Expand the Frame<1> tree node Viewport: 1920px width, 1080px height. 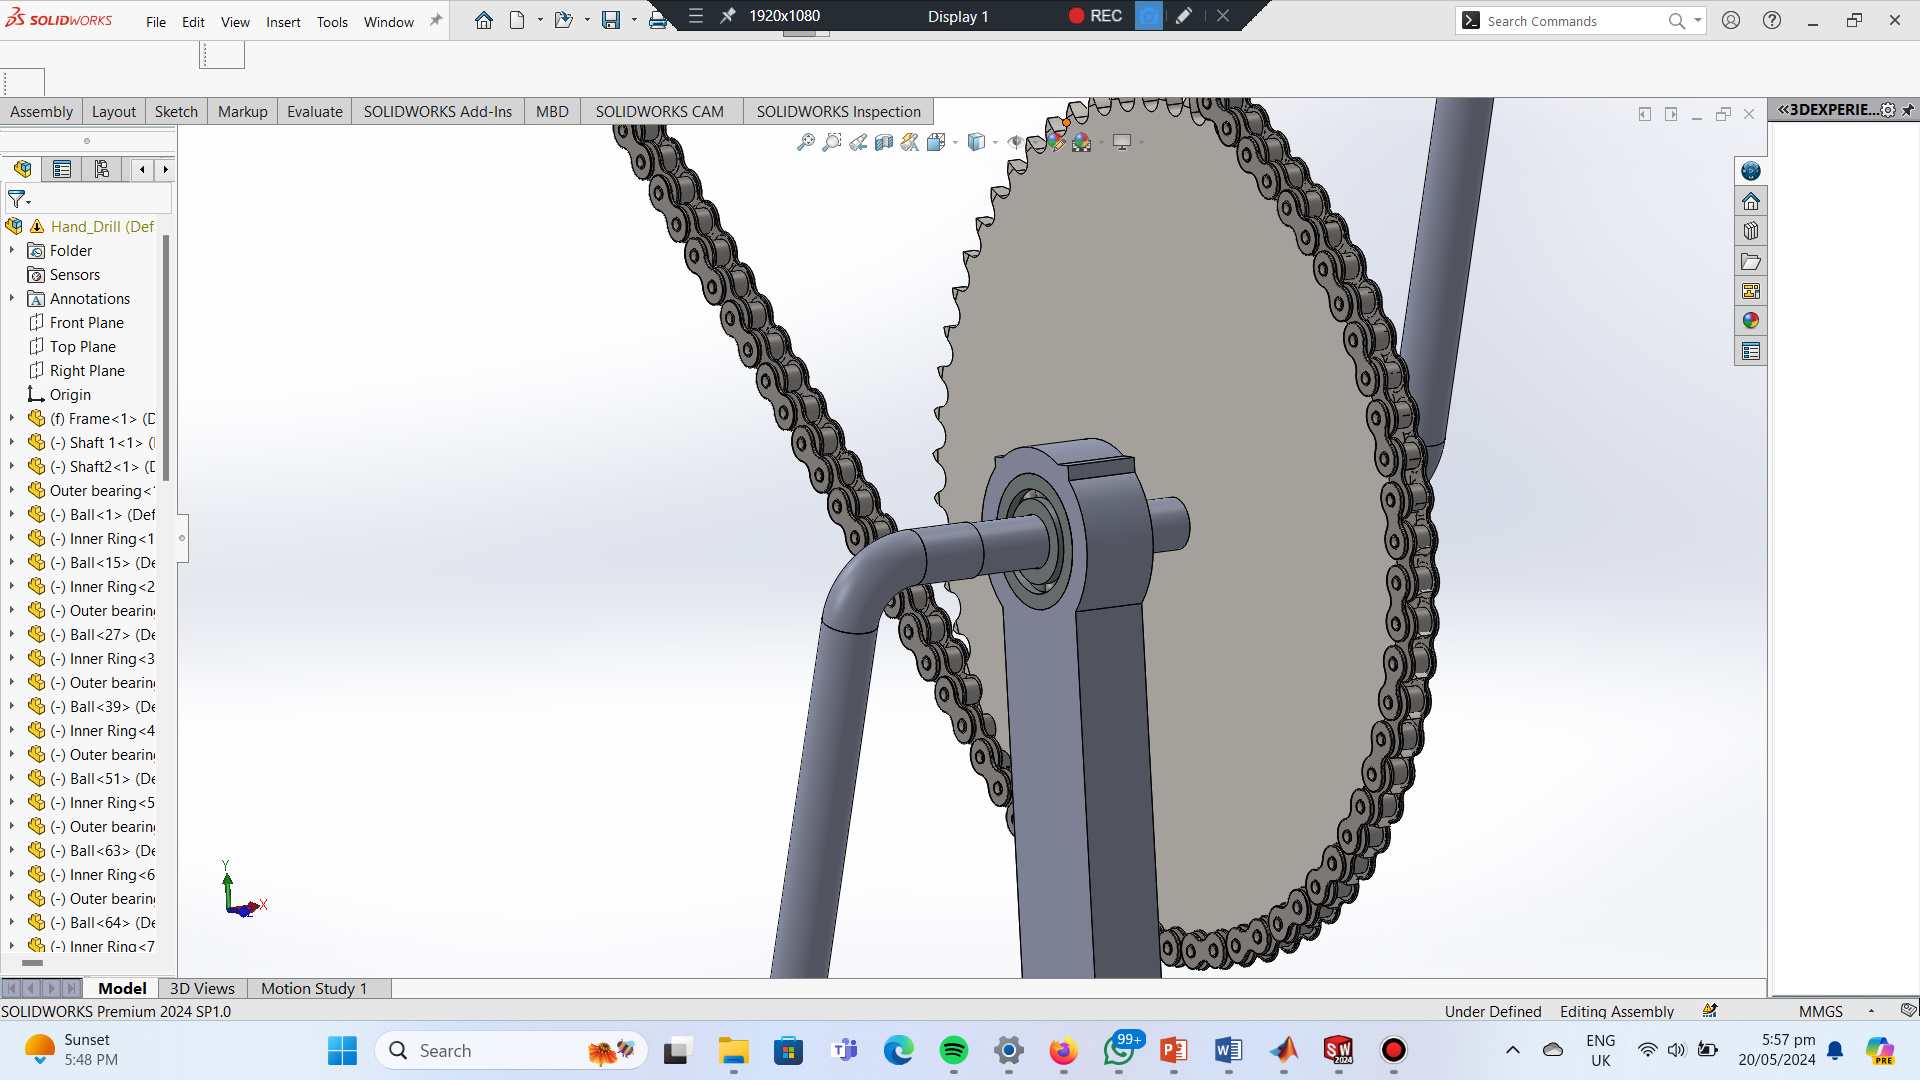[12, 419]
